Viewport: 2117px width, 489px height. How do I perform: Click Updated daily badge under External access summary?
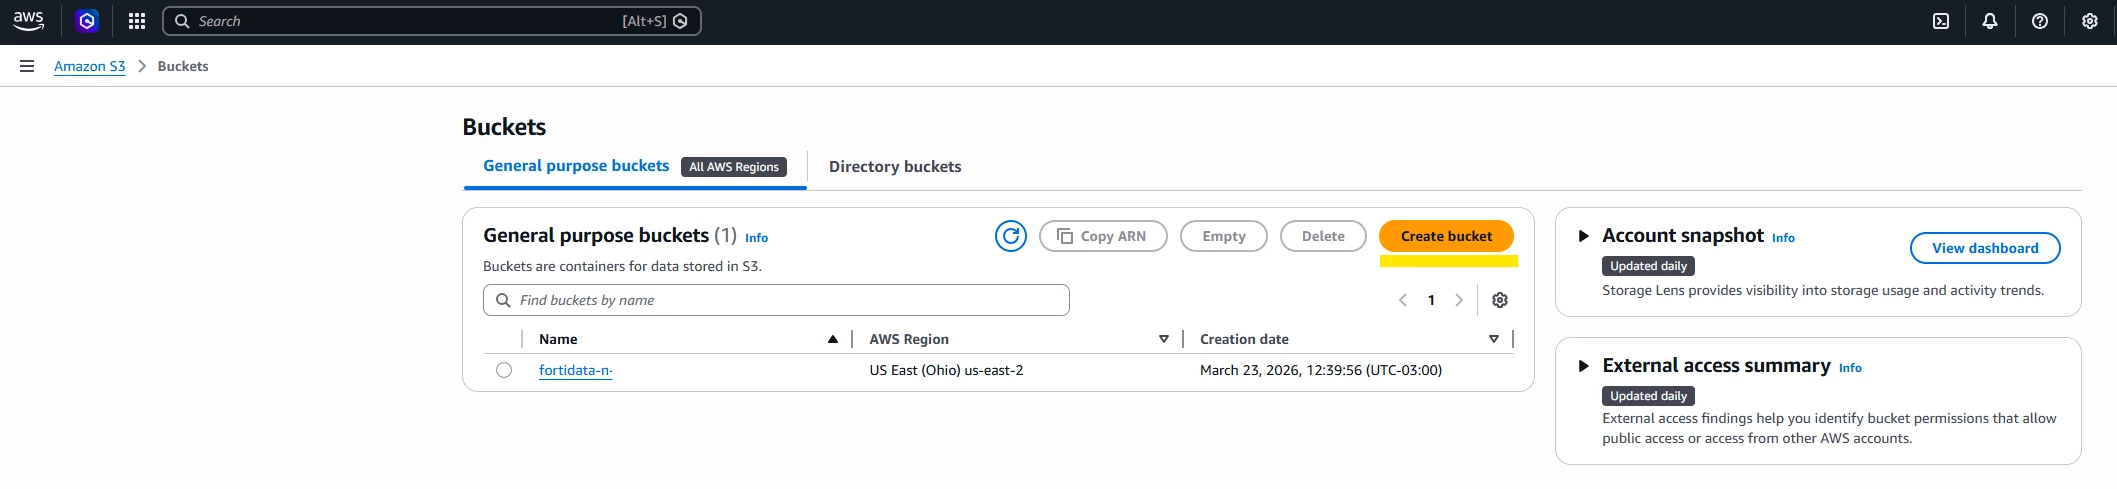pyautogui.click(x=1648, y=396)
